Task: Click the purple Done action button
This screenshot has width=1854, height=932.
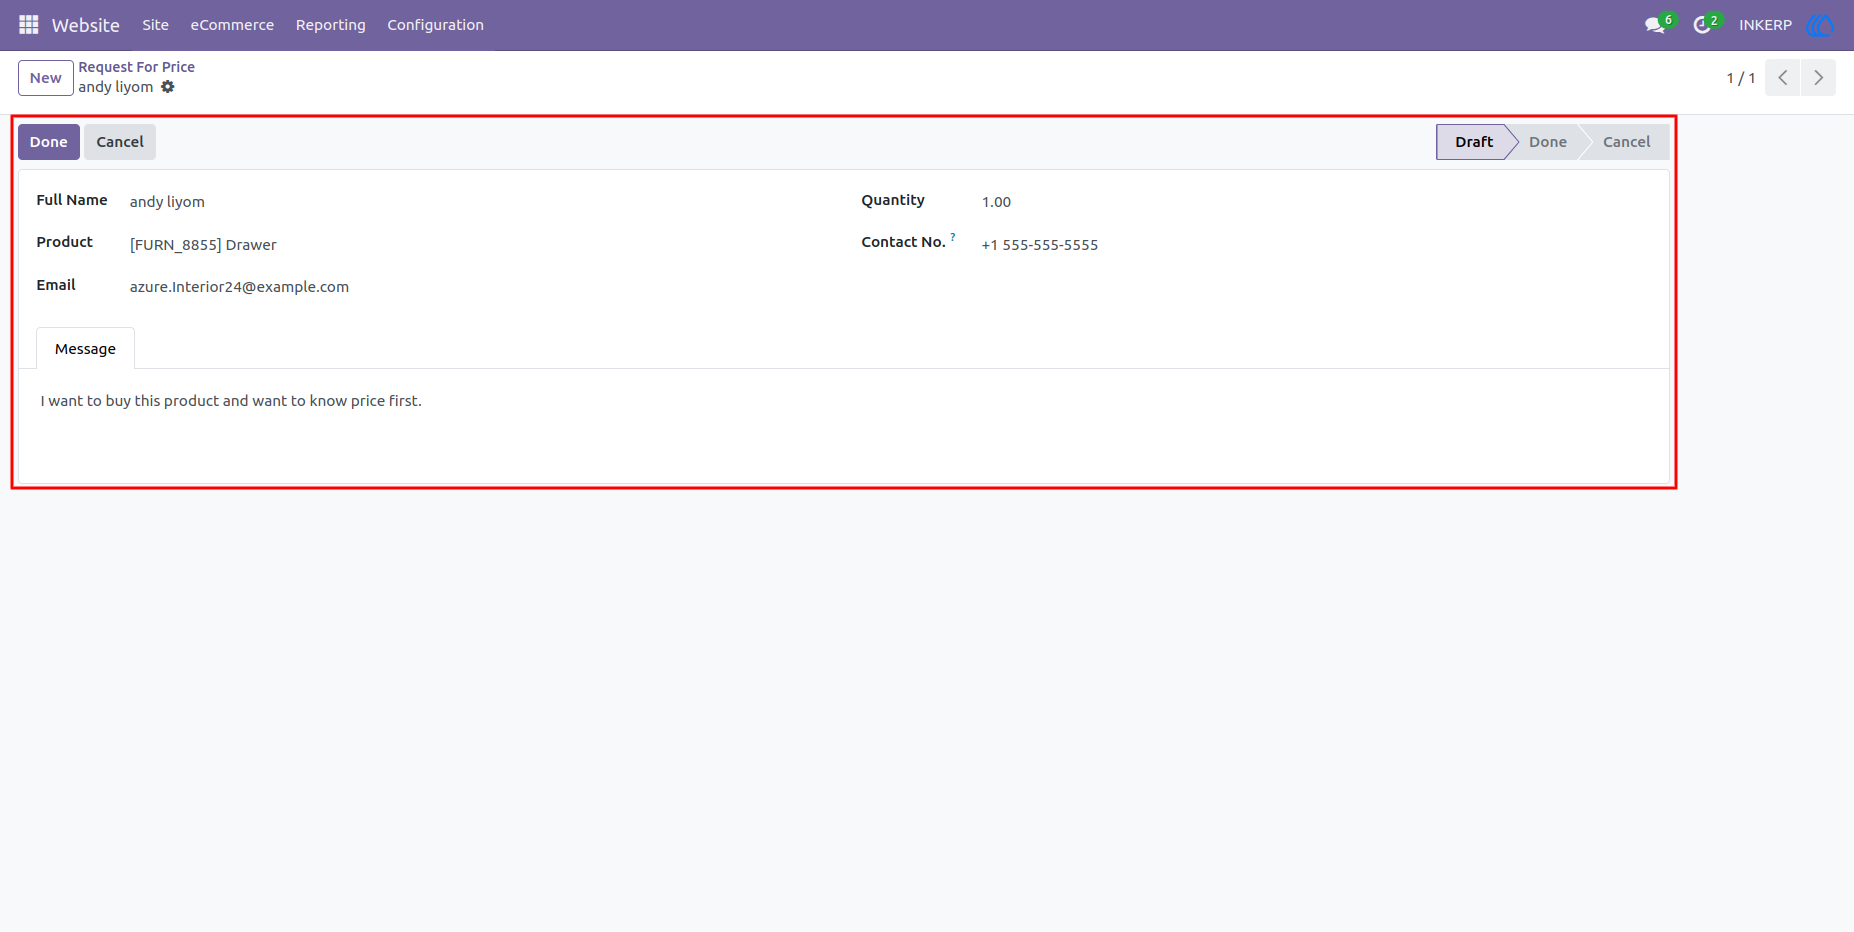Action: point(49,142)
